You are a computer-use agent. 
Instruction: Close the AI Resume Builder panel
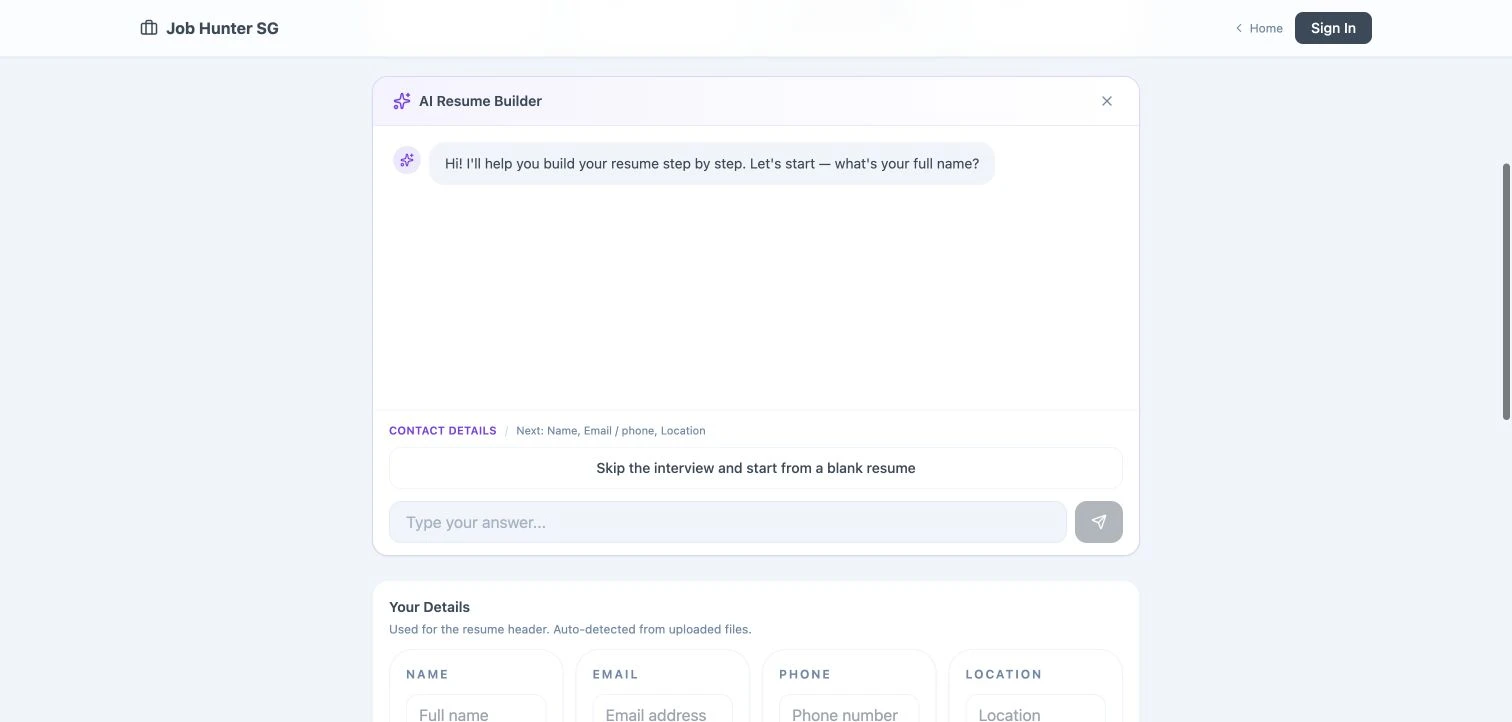pos(1107,101)
